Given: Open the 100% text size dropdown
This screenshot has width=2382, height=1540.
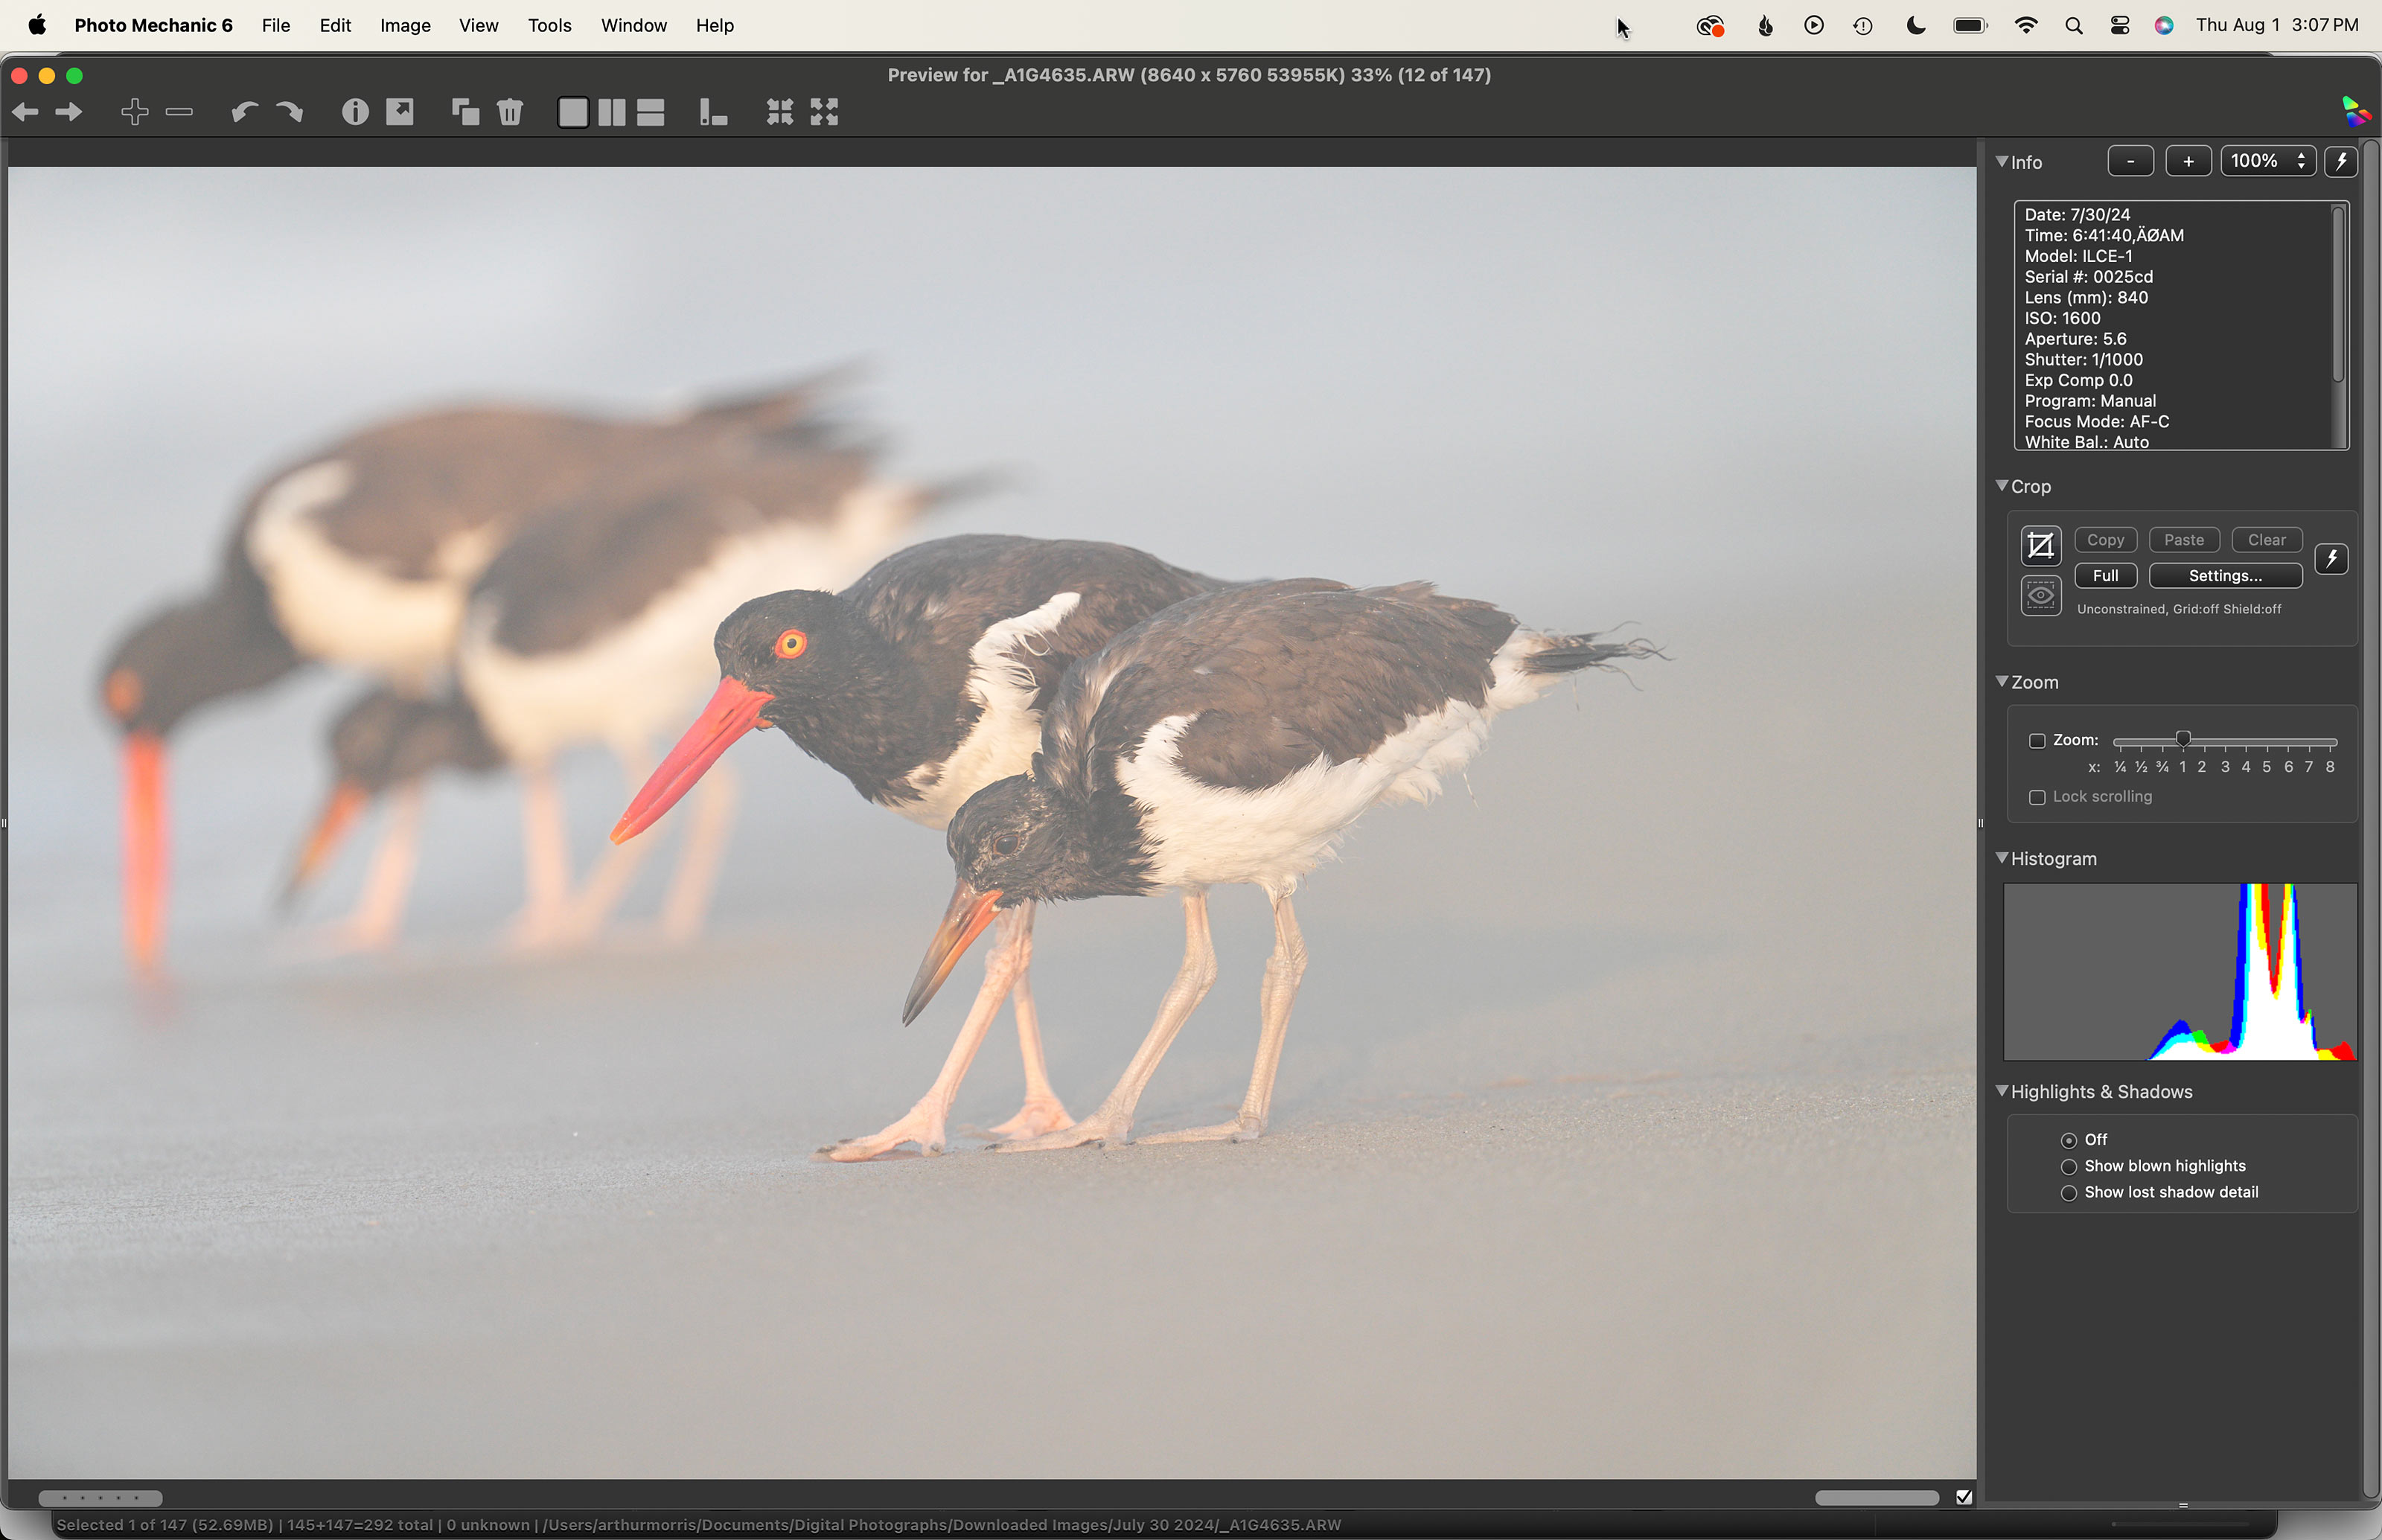Looking at the screenshot, I should (2267, 161).
